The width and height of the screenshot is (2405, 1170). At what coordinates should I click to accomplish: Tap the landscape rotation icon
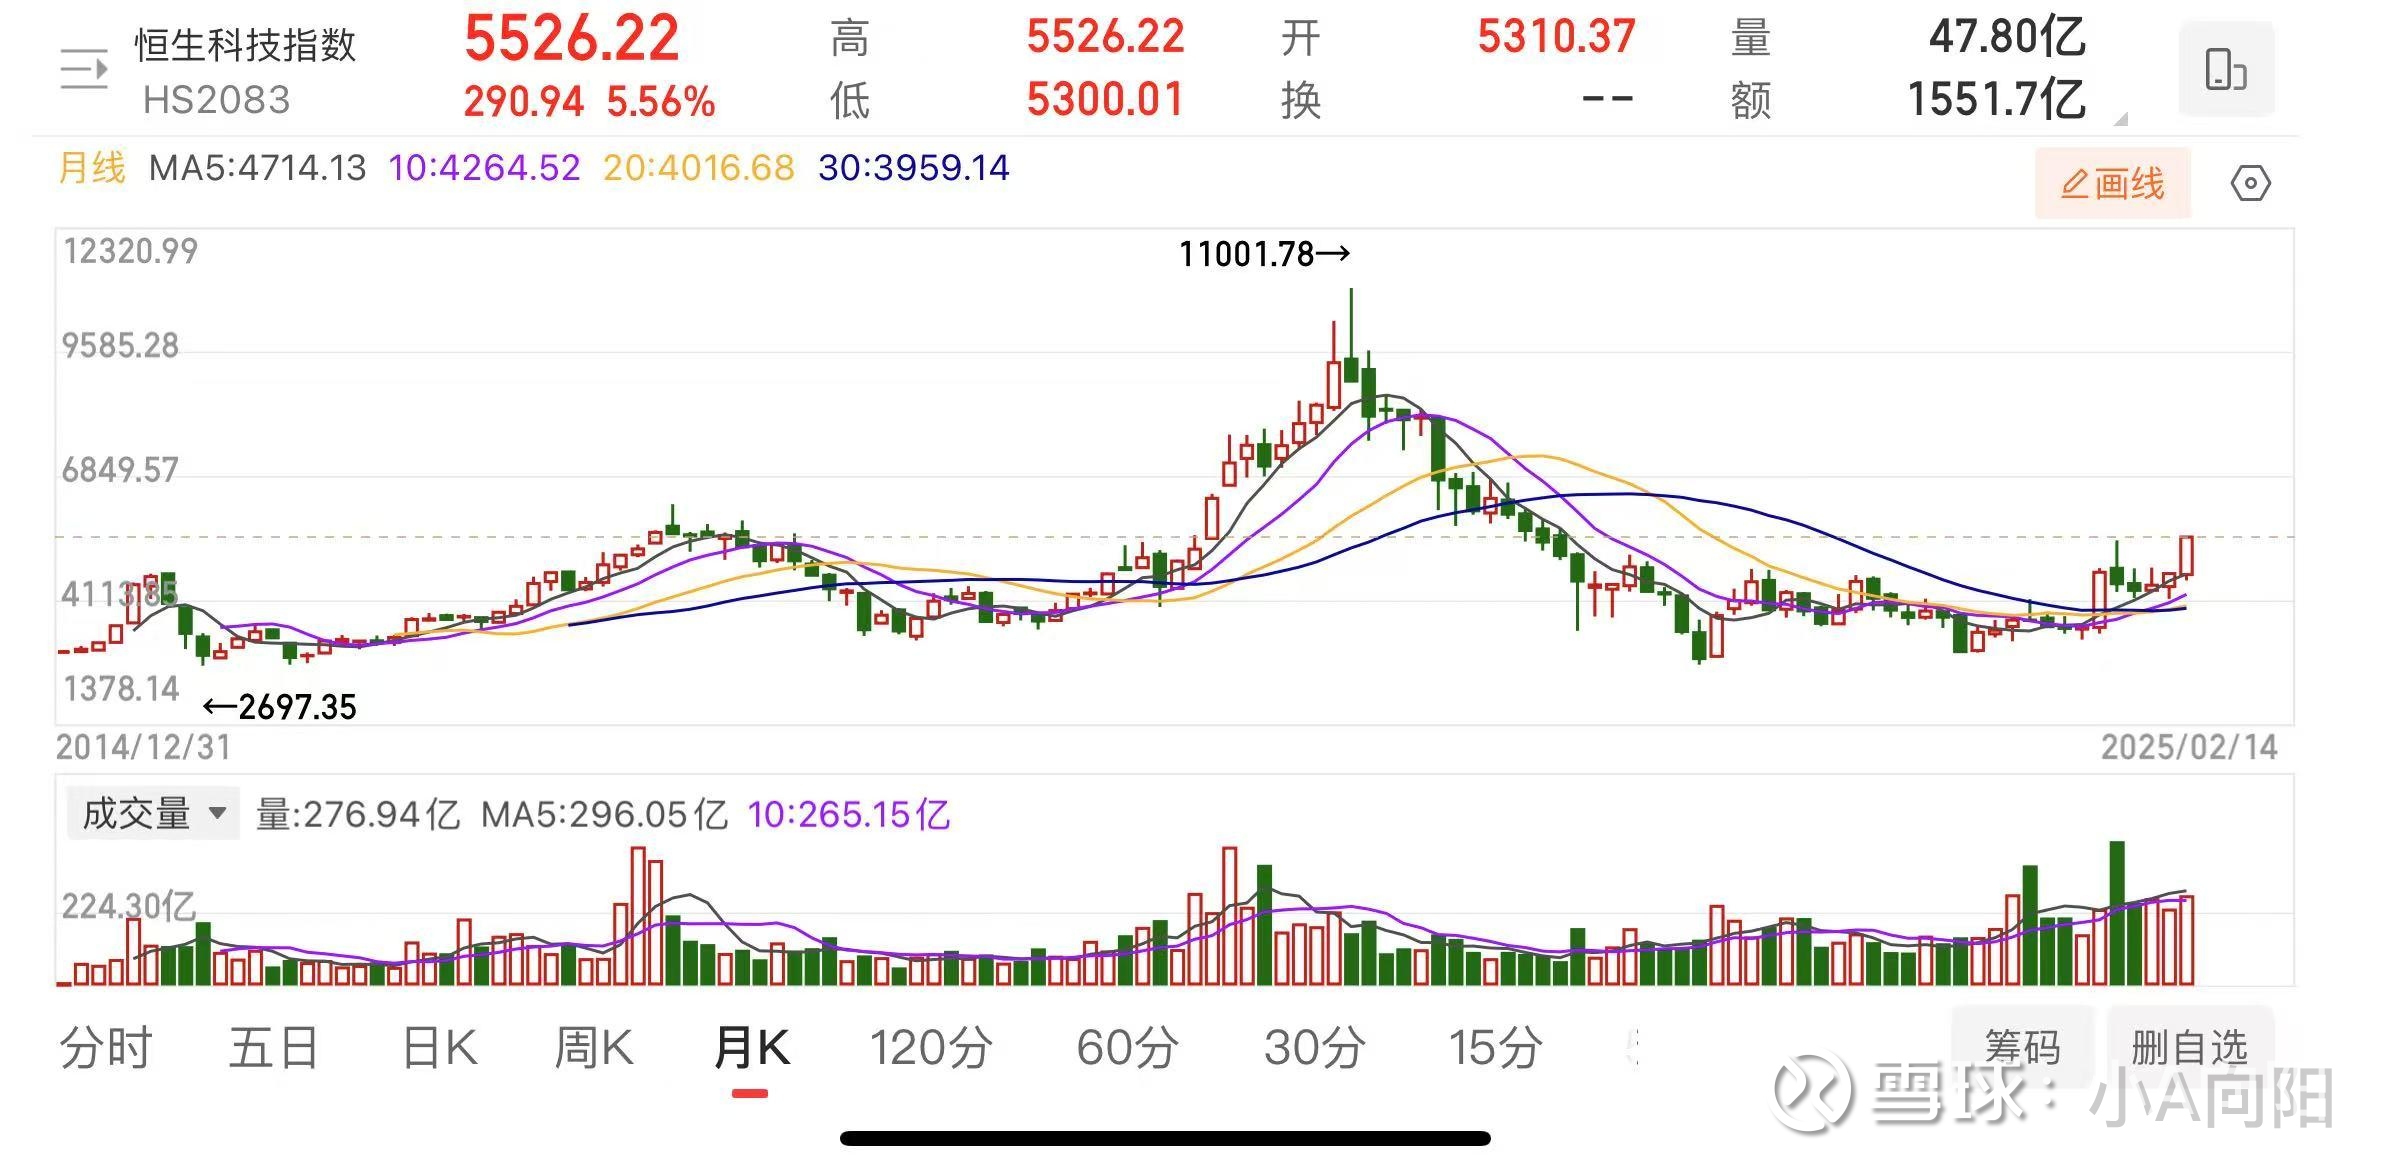click(2226, 70)
